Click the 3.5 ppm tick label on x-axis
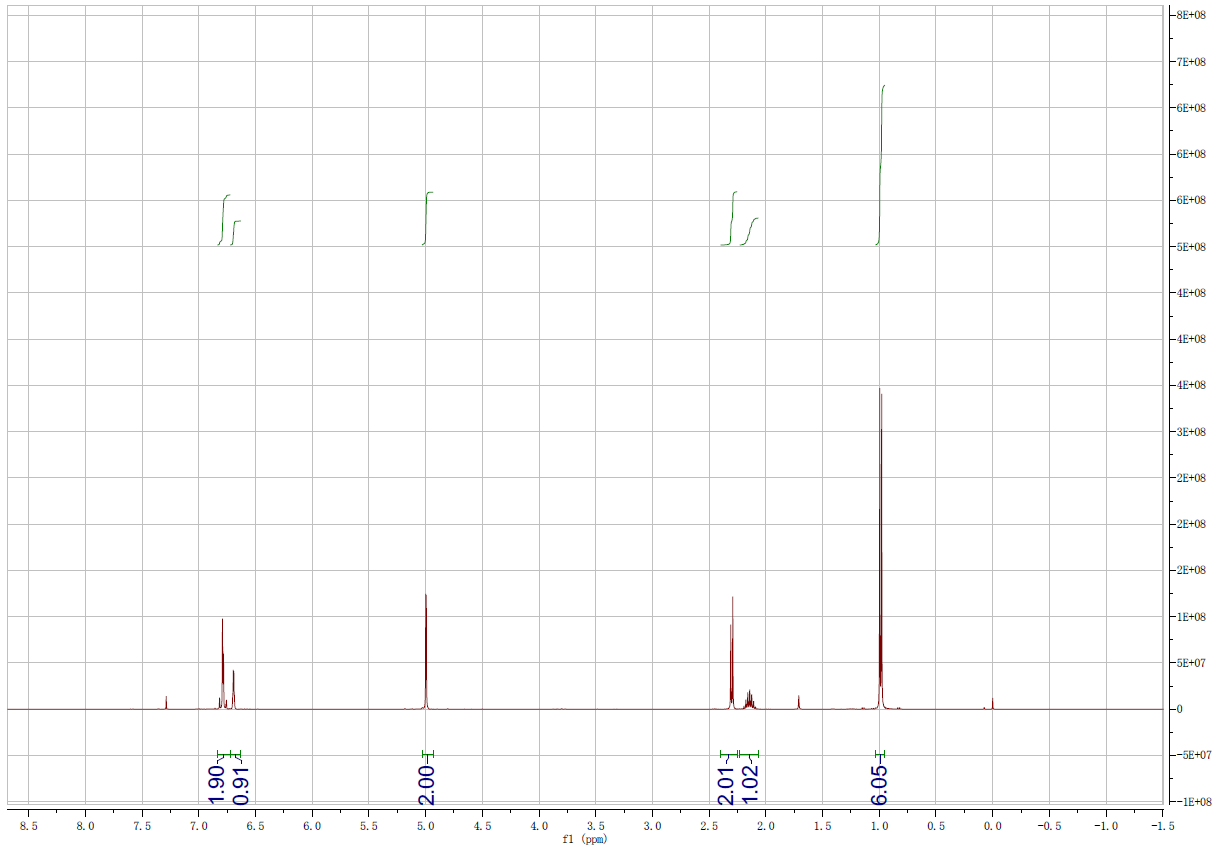This screenshot has width=1222, height=849. pos(594,827)
